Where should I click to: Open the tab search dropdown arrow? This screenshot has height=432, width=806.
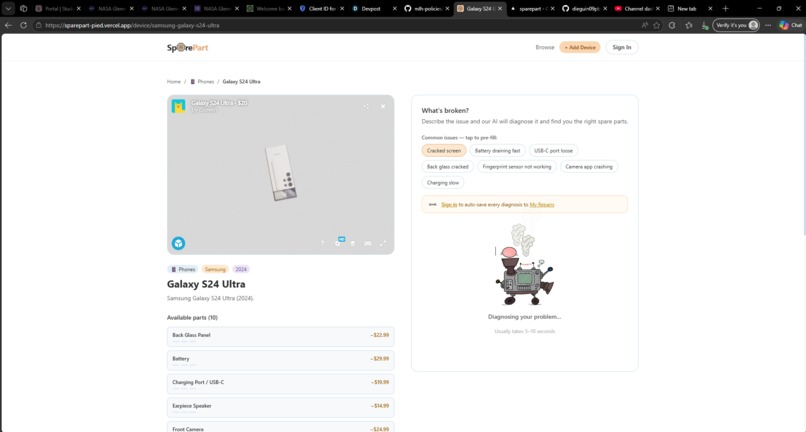(x=8, y=8)
